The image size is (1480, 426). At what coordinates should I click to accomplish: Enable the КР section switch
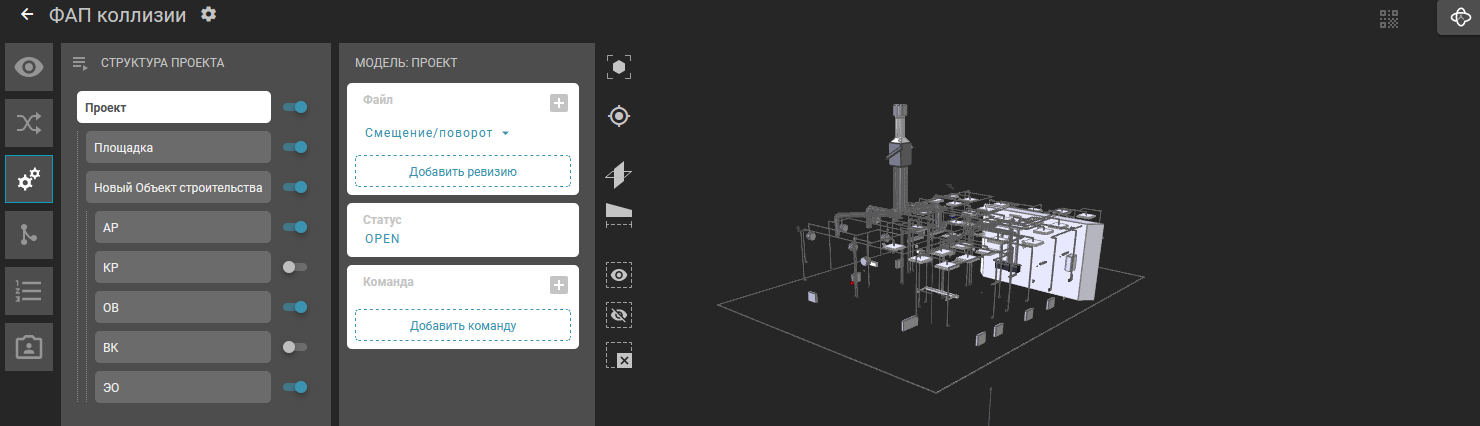coord(295,267)
